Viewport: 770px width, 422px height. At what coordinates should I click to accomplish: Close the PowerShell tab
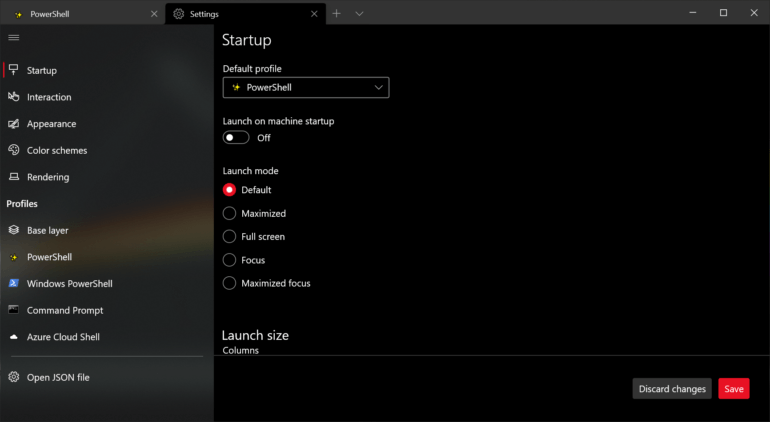pyautogui.click(x=154, y=14)
